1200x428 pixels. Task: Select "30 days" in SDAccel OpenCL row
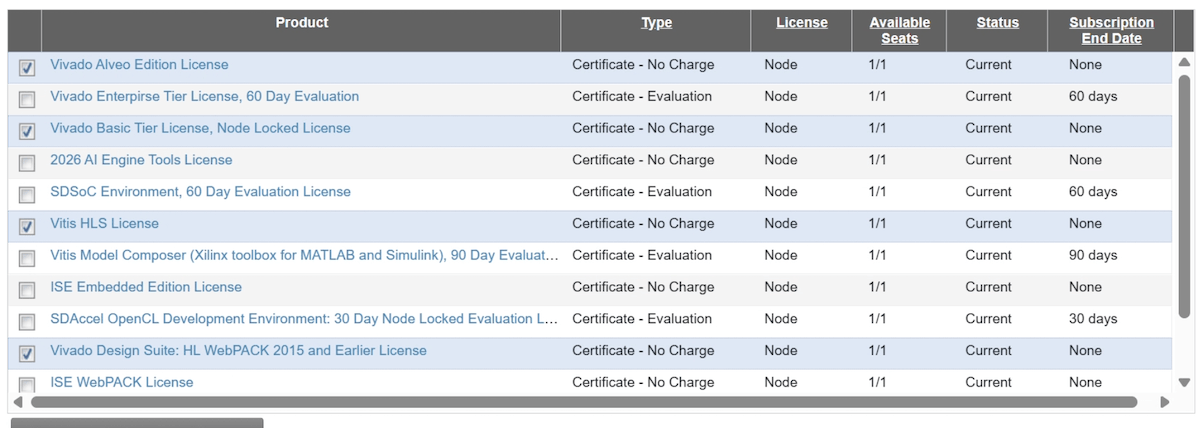(1093, 319)
